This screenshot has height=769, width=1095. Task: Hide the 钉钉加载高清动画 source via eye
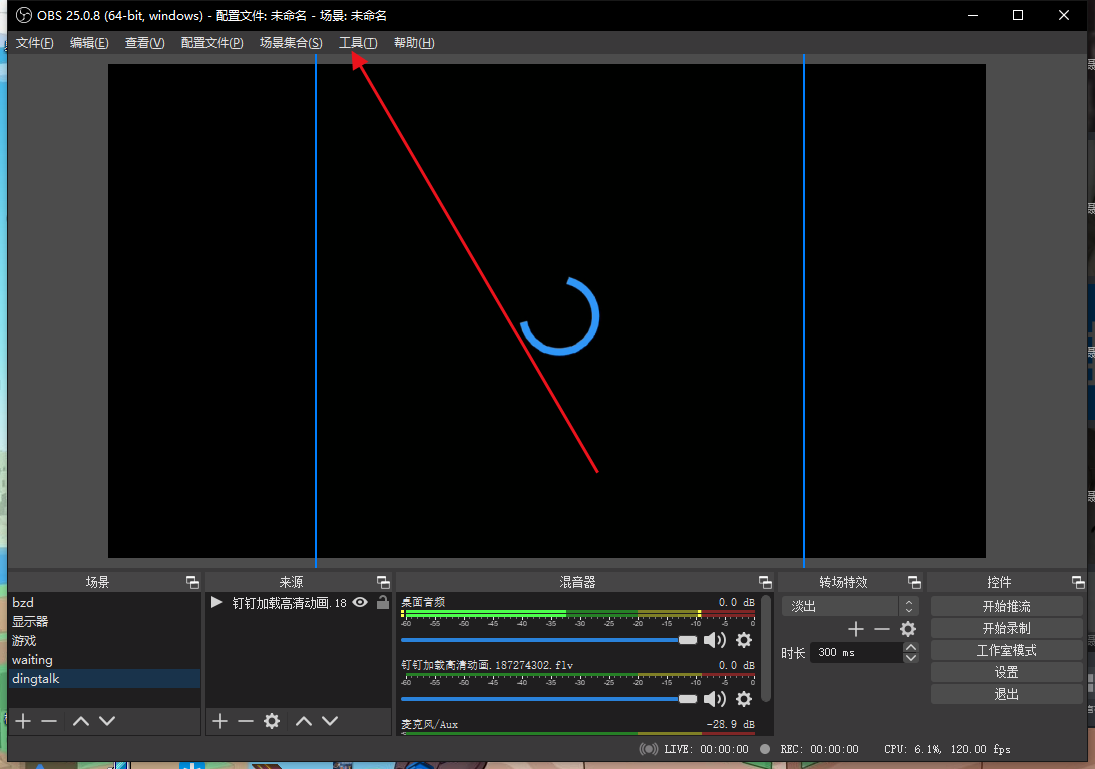(x=360, y=602)
